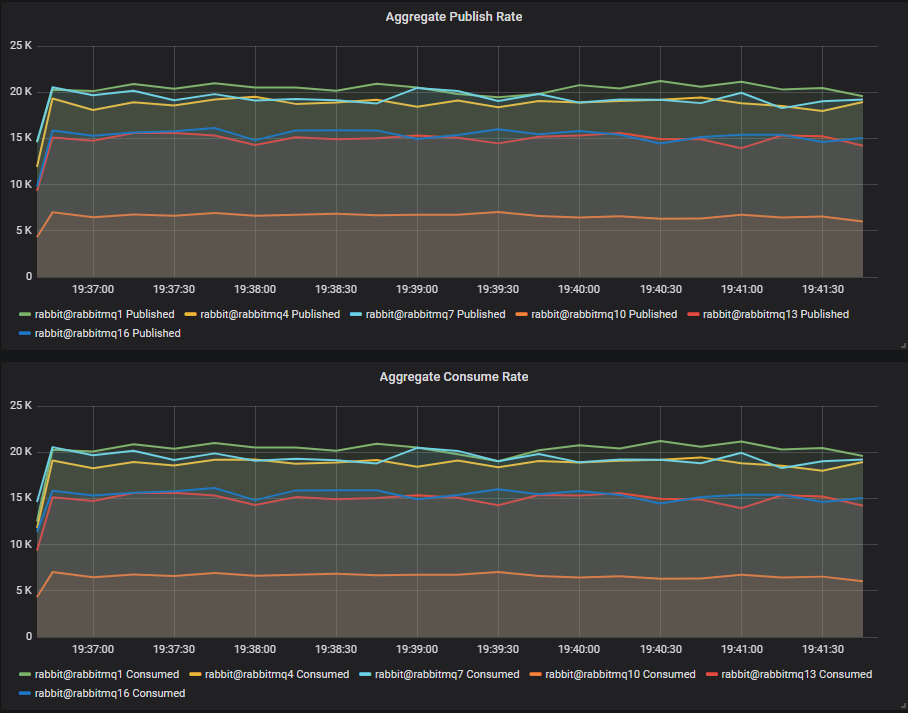Viewport: 908px width, 713px height.
Task: Click the 19:37:00 tick on the Consume Rate chart
Action: click(93, 649)
